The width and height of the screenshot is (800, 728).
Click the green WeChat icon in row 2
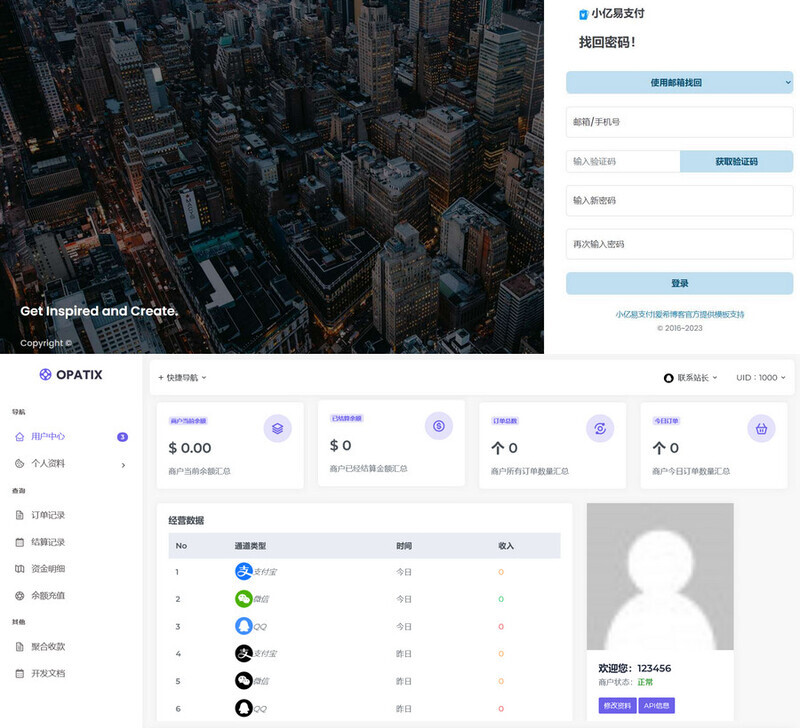[243, 599]
